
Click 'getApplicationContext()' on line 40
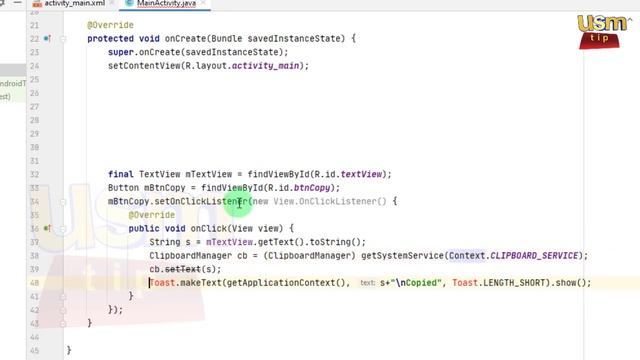click(286, 282)
